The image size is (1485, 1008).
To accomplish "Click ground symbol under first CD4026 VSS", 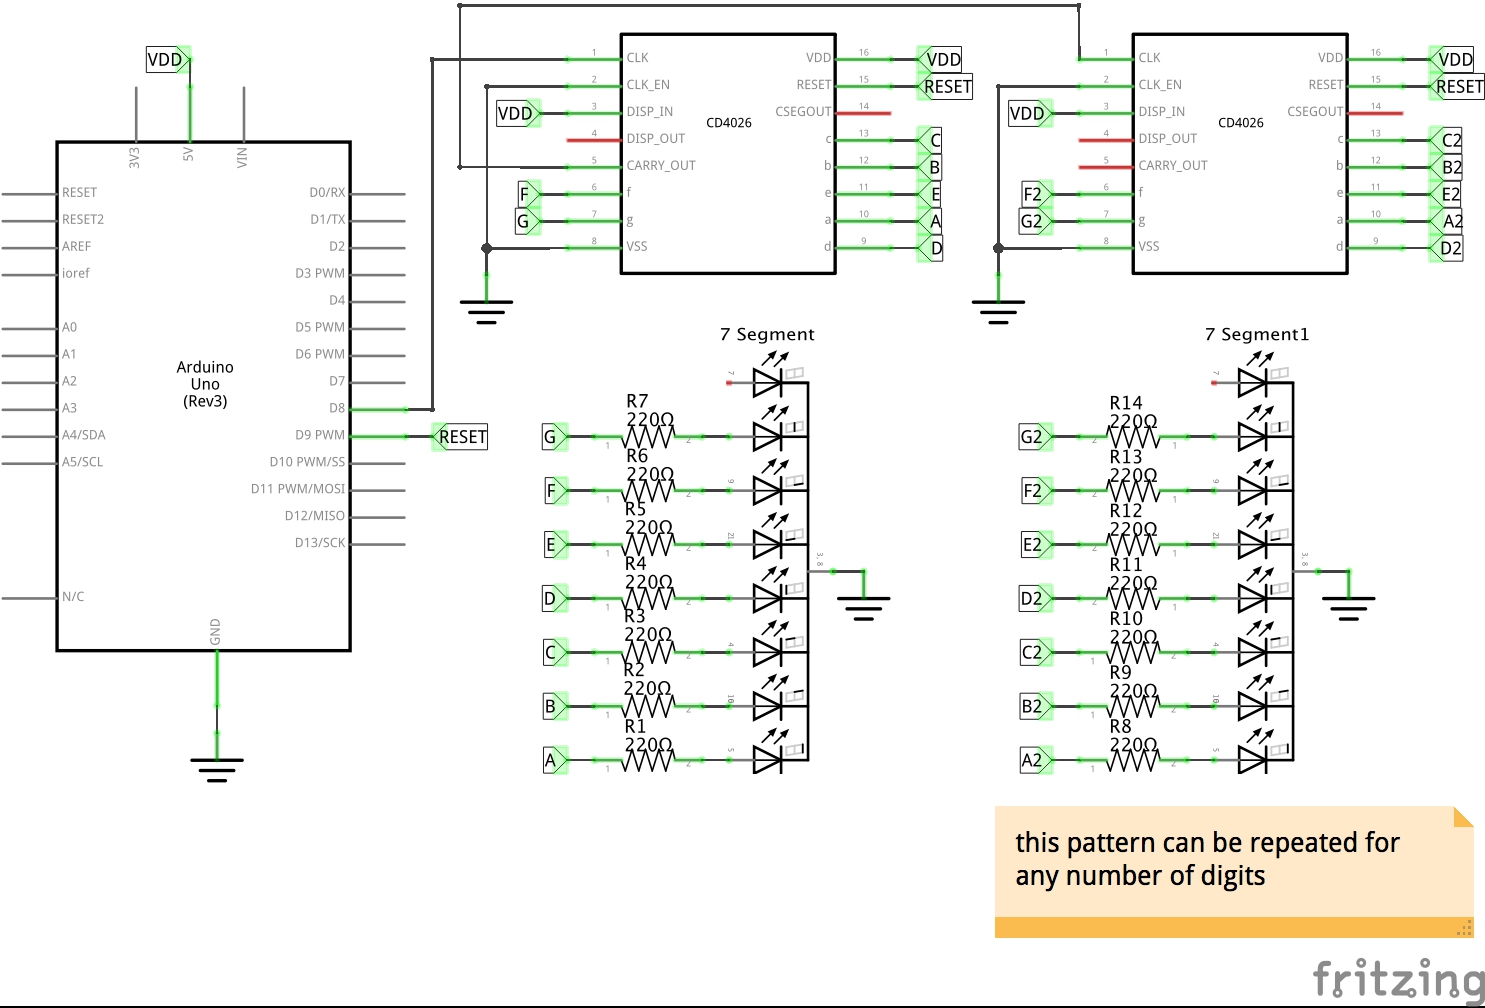I will pyautogui.click(x=487, y=312).
